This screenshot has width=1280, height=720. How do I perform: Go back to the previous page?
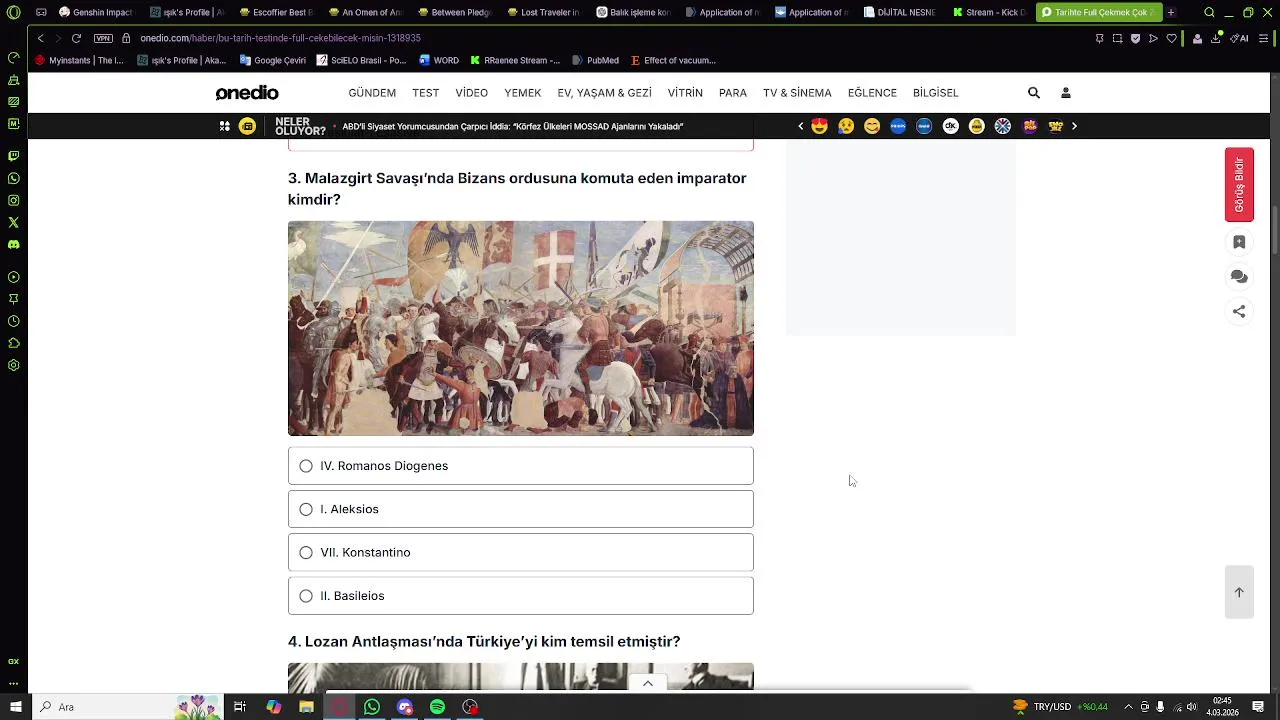click(40, 38)
